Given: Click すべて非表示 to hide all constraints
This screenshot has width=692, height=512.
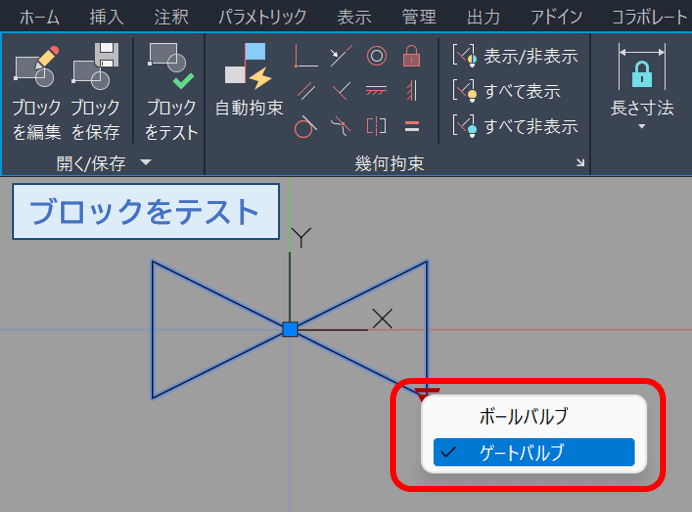Looking at the screenshot, I should point(515,127).
